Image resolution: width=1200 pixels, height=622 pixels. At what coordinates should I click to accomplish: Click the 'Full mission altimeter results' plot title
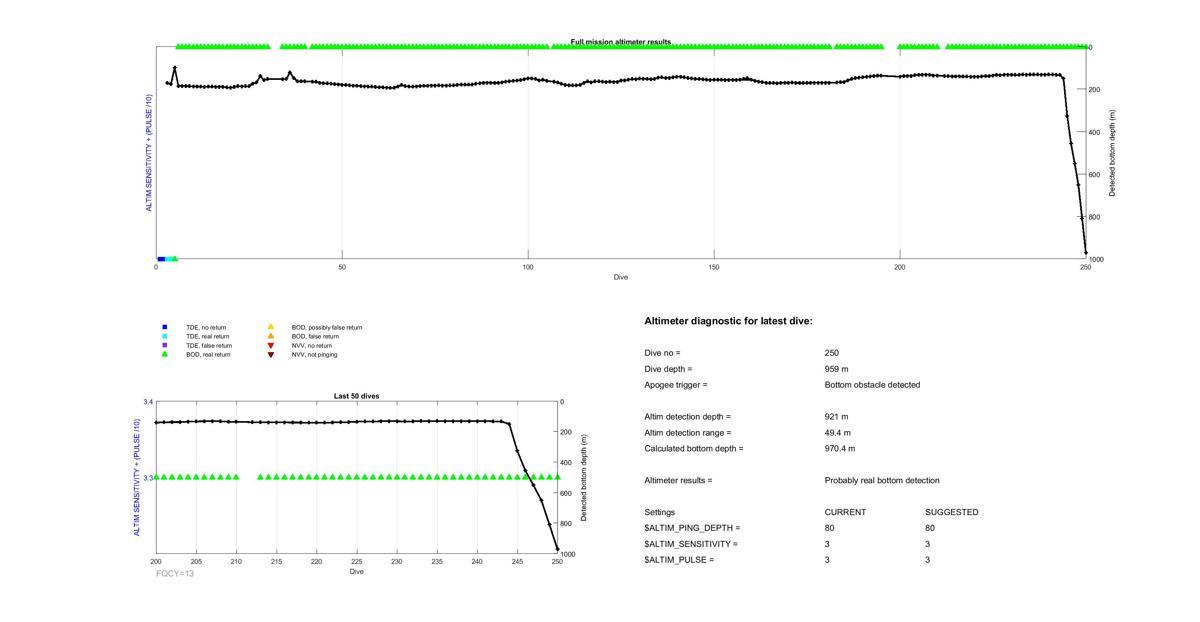(x=621, y=42)
